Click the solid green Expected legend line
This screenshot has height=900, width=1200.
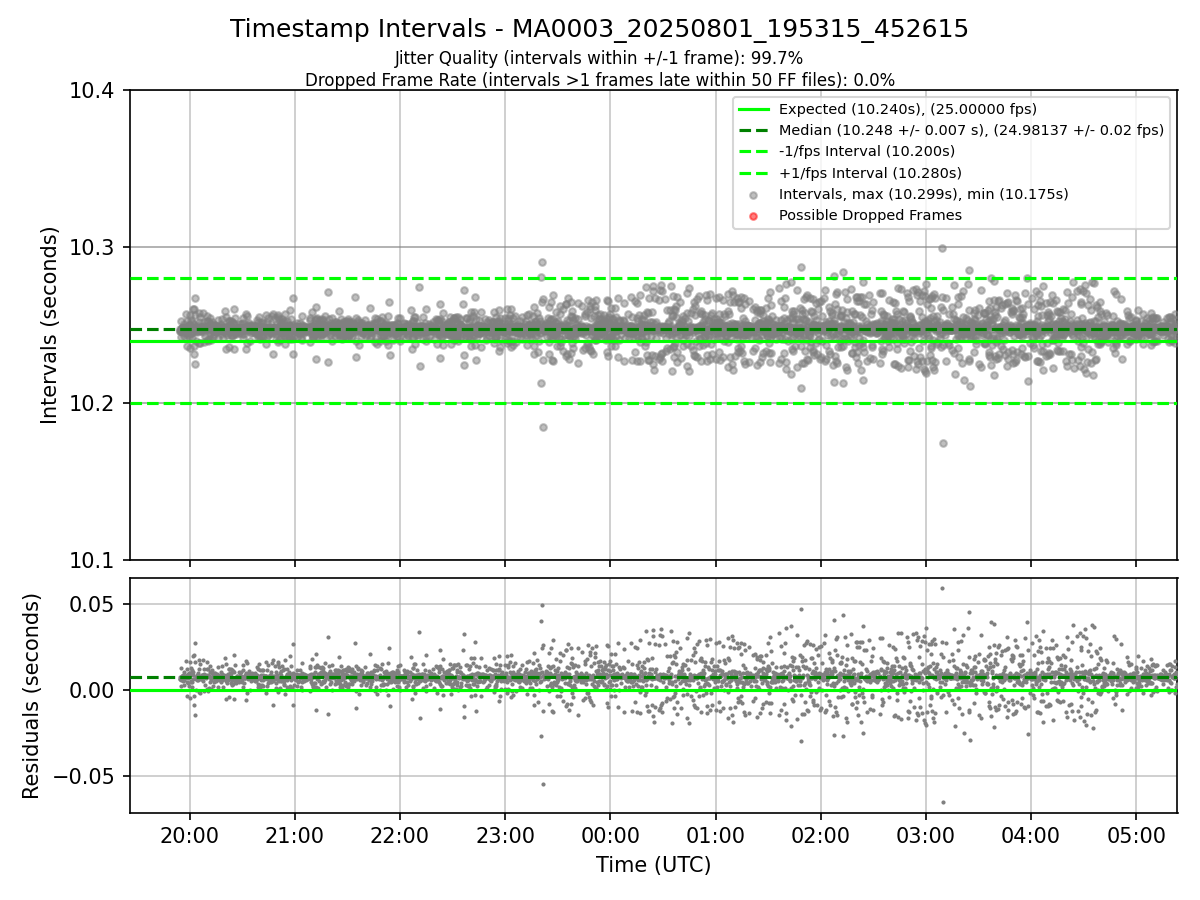[x=754, y=109]
